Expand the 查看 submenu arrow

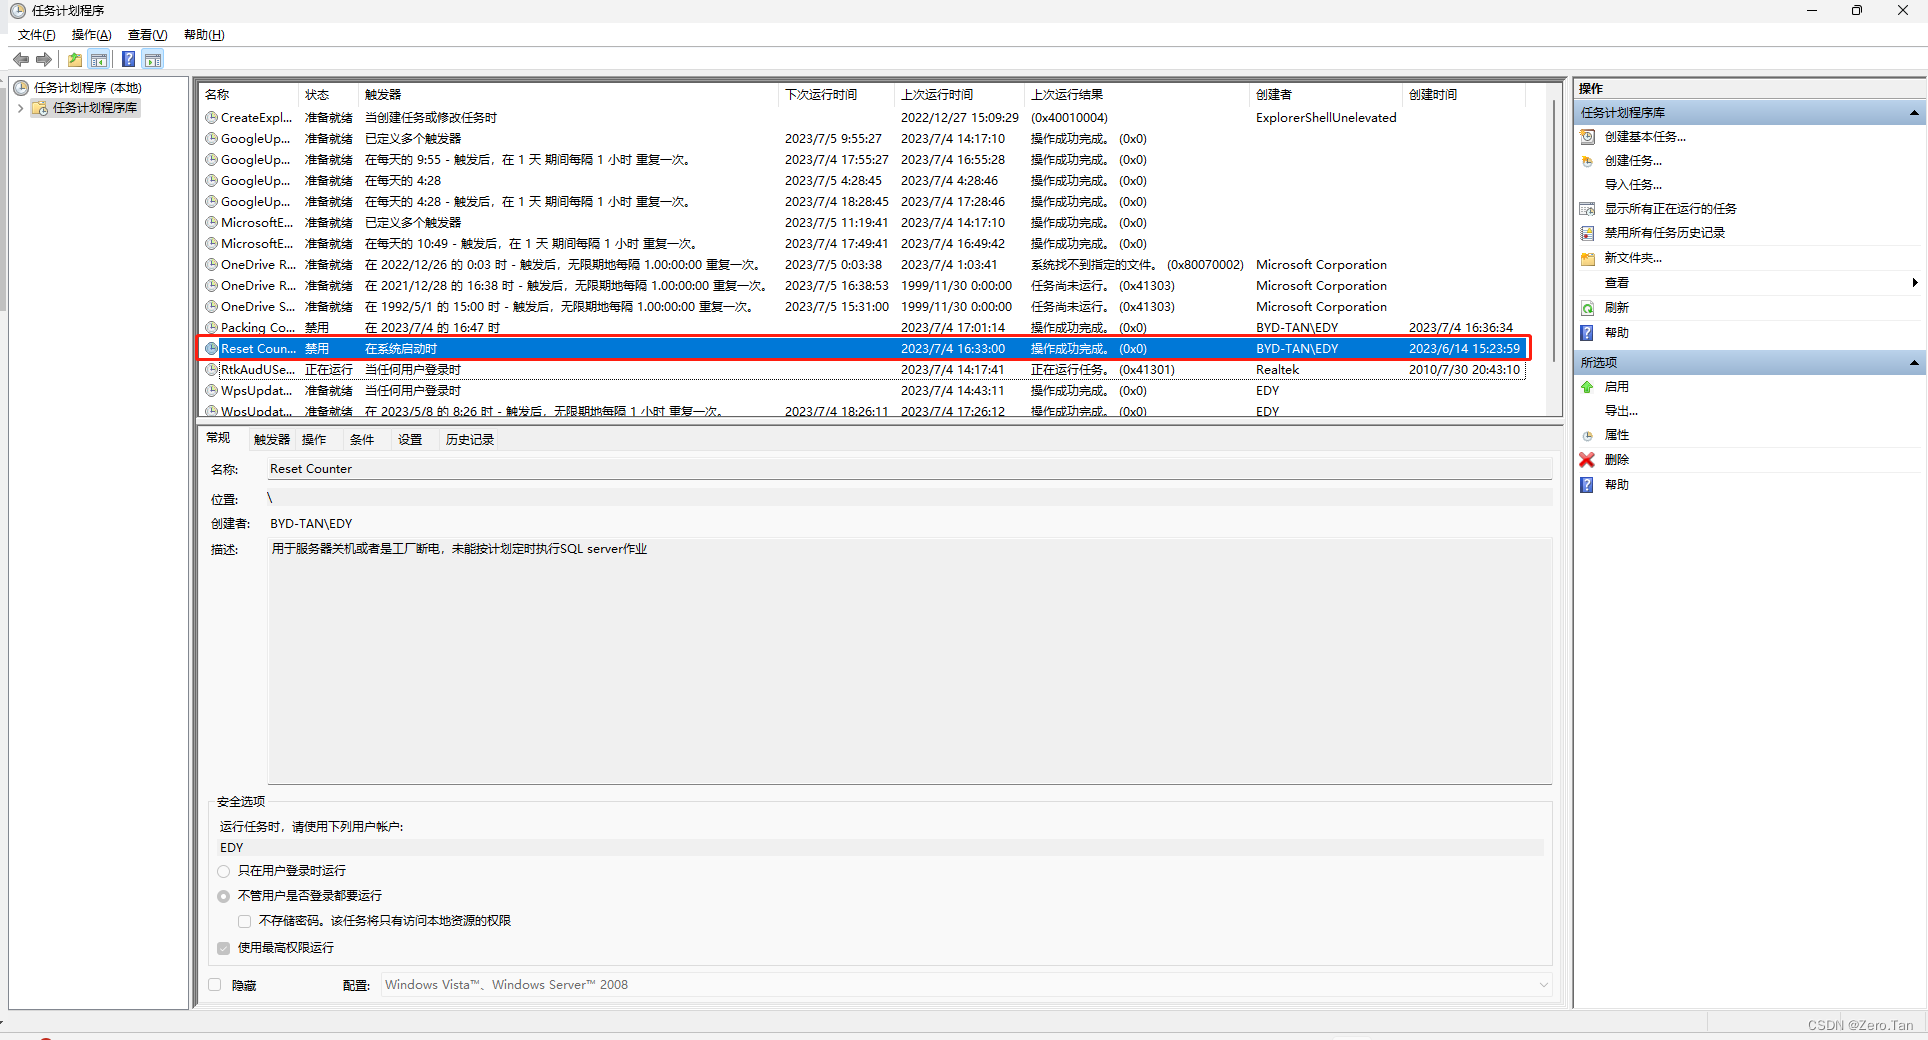[x=1914, y=283]
